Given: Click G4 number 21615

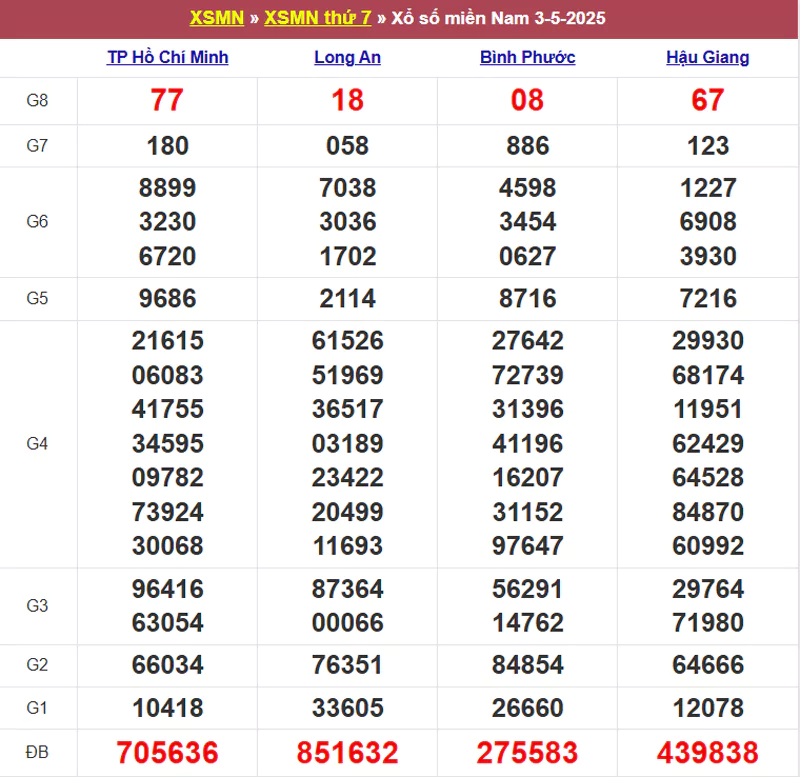Looking at the screenshot, I should click(168, 341).
